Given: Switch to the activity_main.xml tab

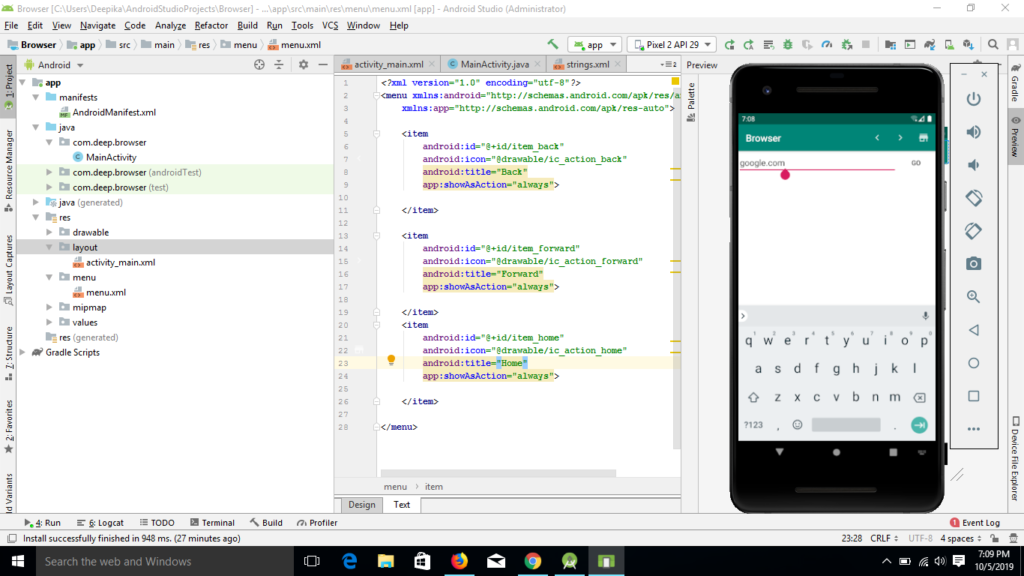Looking at the screenshot, I should click(388, 64).
